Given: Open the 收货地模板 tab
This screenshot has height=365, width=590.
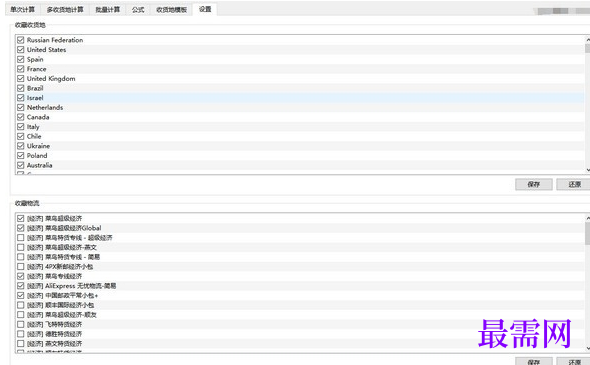Looking at the screenshot, I should point(171,9).
